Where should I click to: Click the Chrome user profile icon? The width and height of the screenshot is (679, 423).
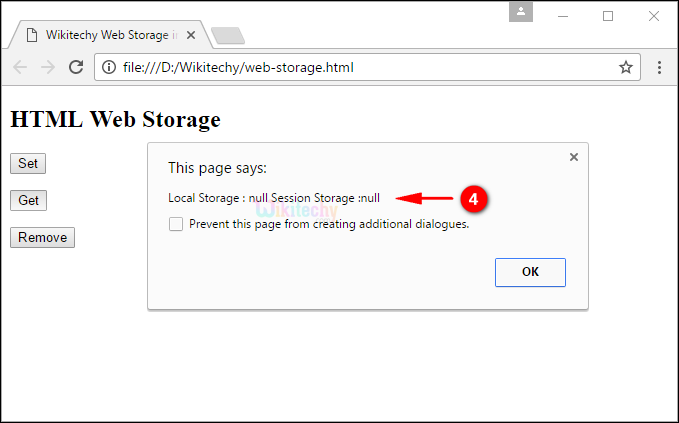coord(520,13)
